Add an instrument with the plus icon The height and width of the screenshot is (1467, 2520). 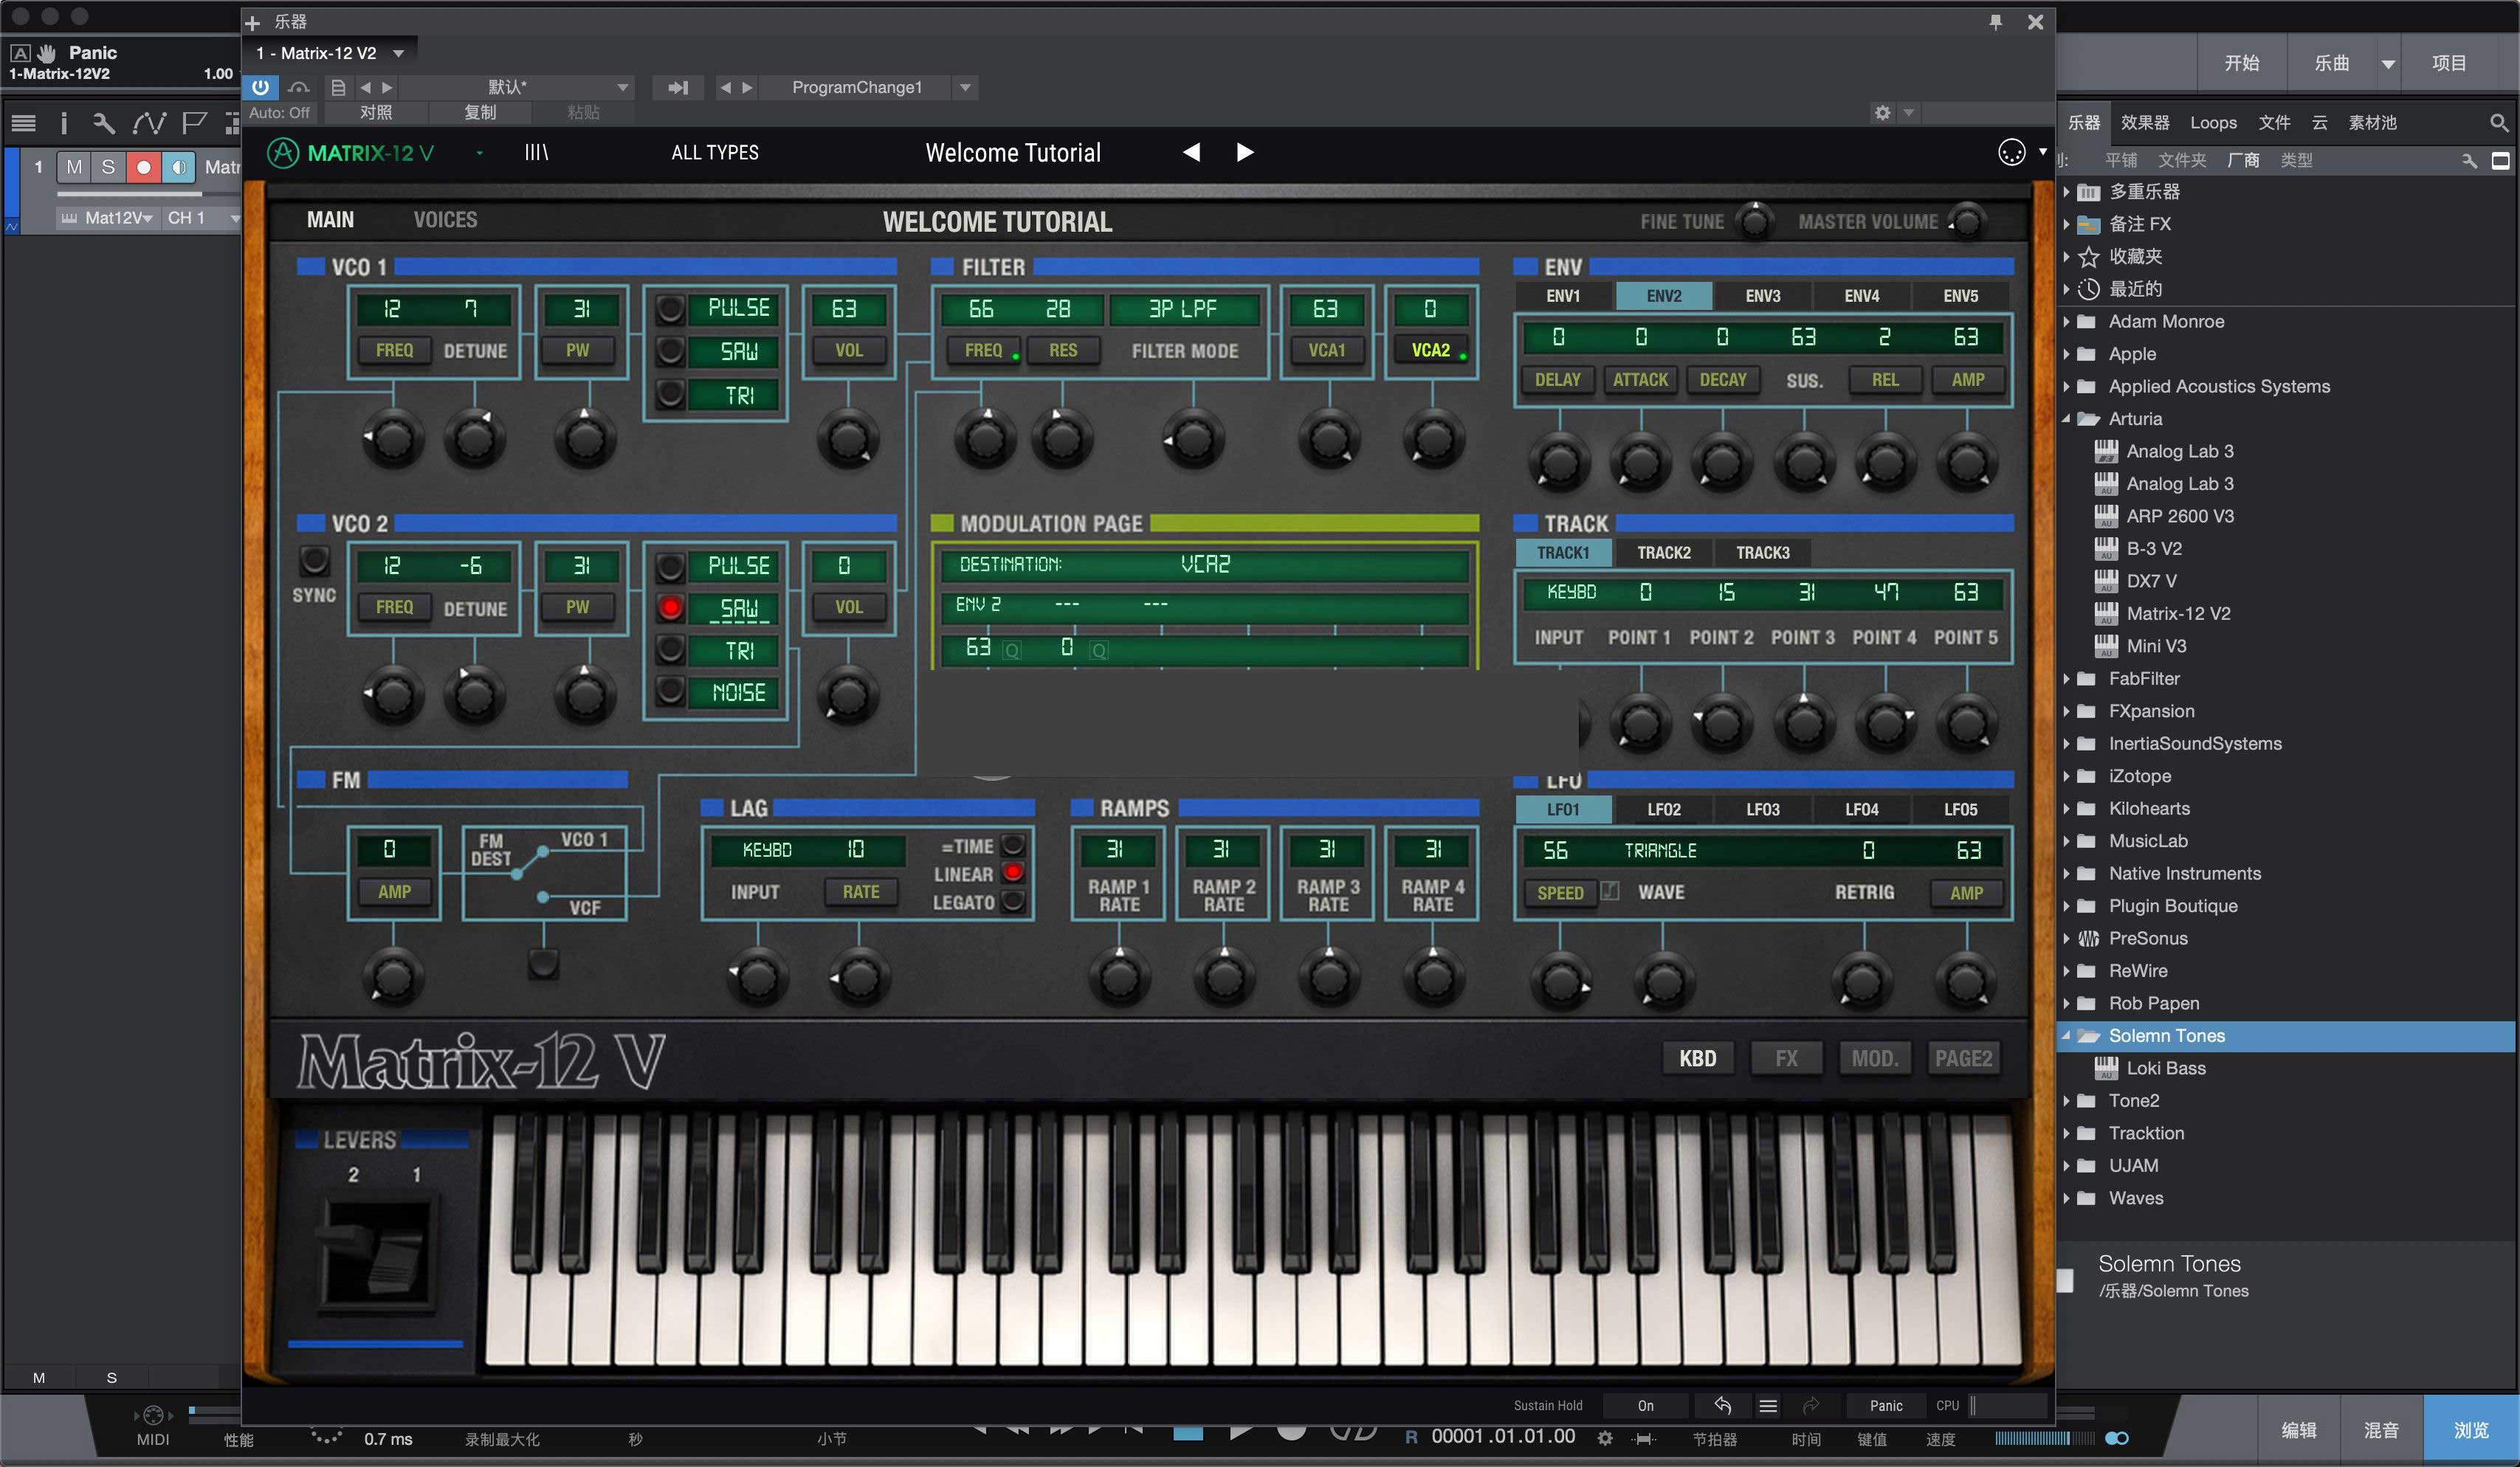(x=253, y=22)
